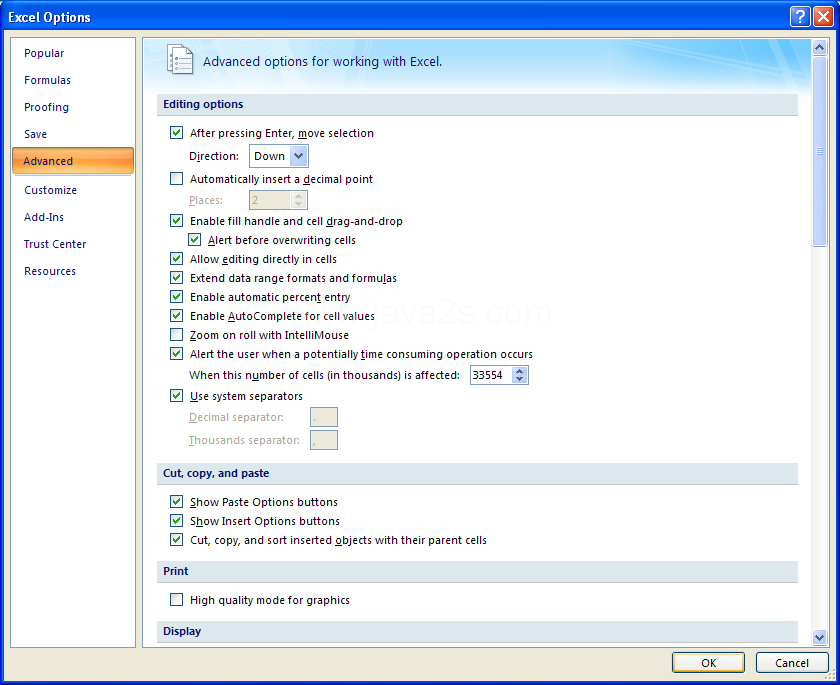The image size is (840, 685).
Task: Toggle After pressing Enter, move selection
Action: (x=176, y=133)
